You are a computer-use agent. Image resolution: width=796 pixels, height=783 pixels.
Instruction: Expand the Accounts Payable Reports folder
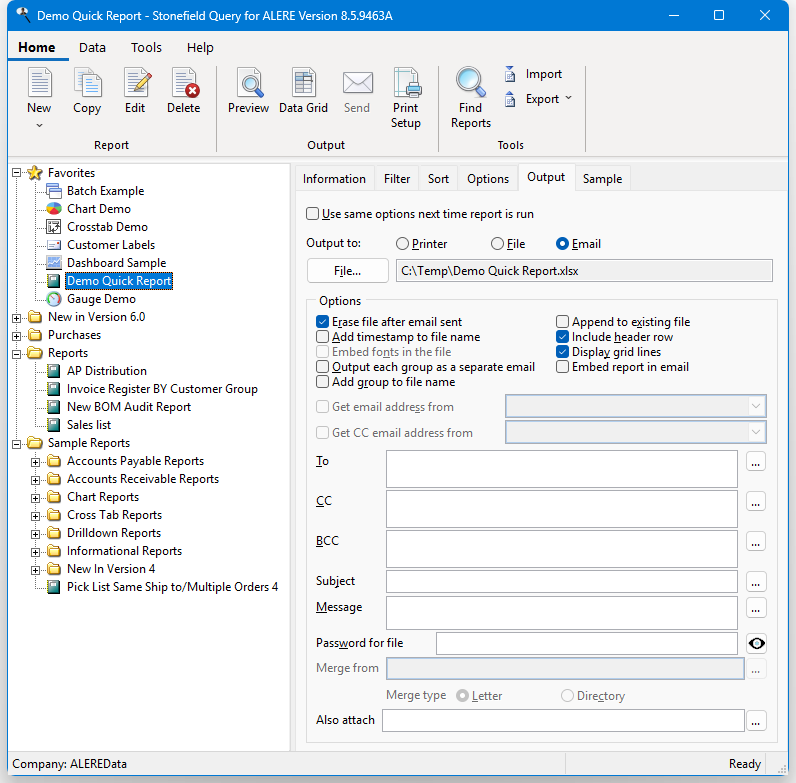36,461
